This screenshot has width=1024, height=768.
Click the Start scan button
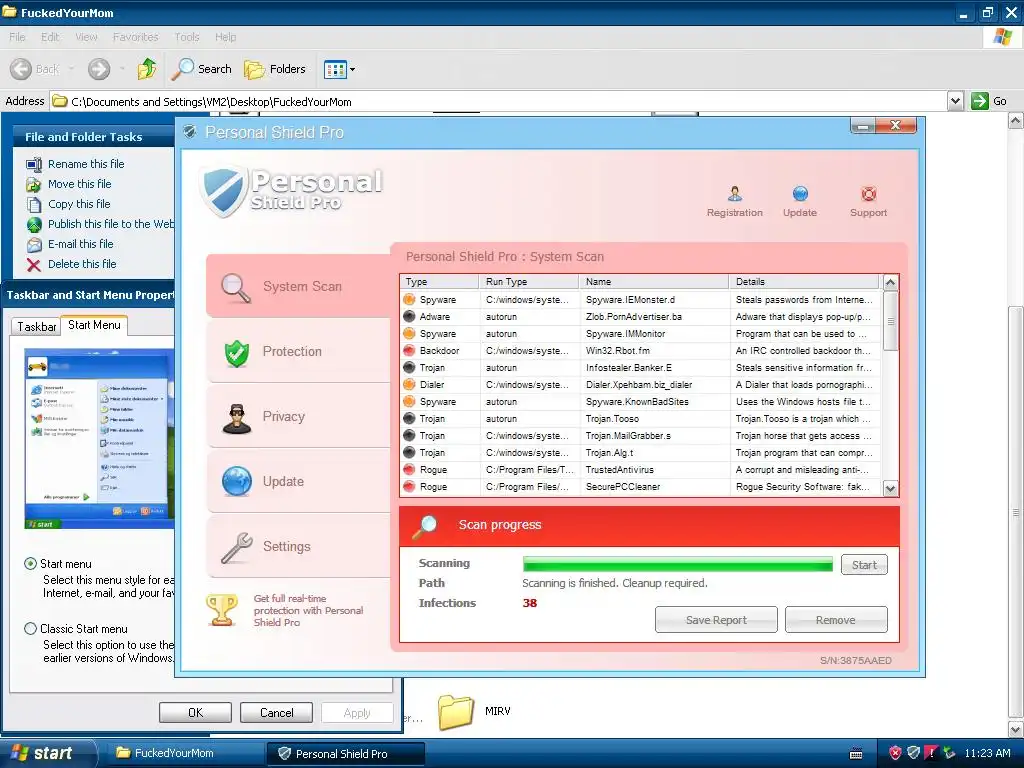[864, 565]
